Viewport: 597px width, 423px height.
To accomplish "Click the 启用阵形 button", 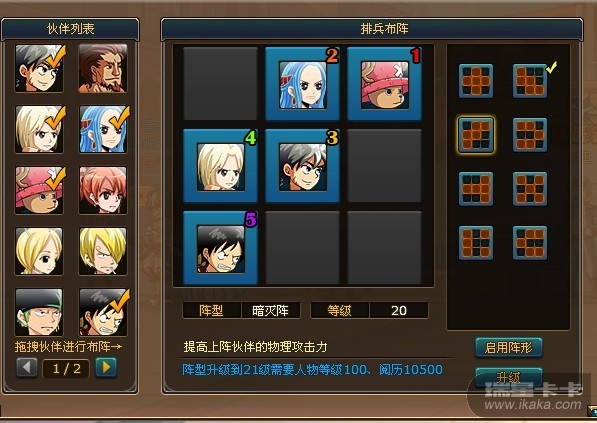I will (x=509, y=347).
